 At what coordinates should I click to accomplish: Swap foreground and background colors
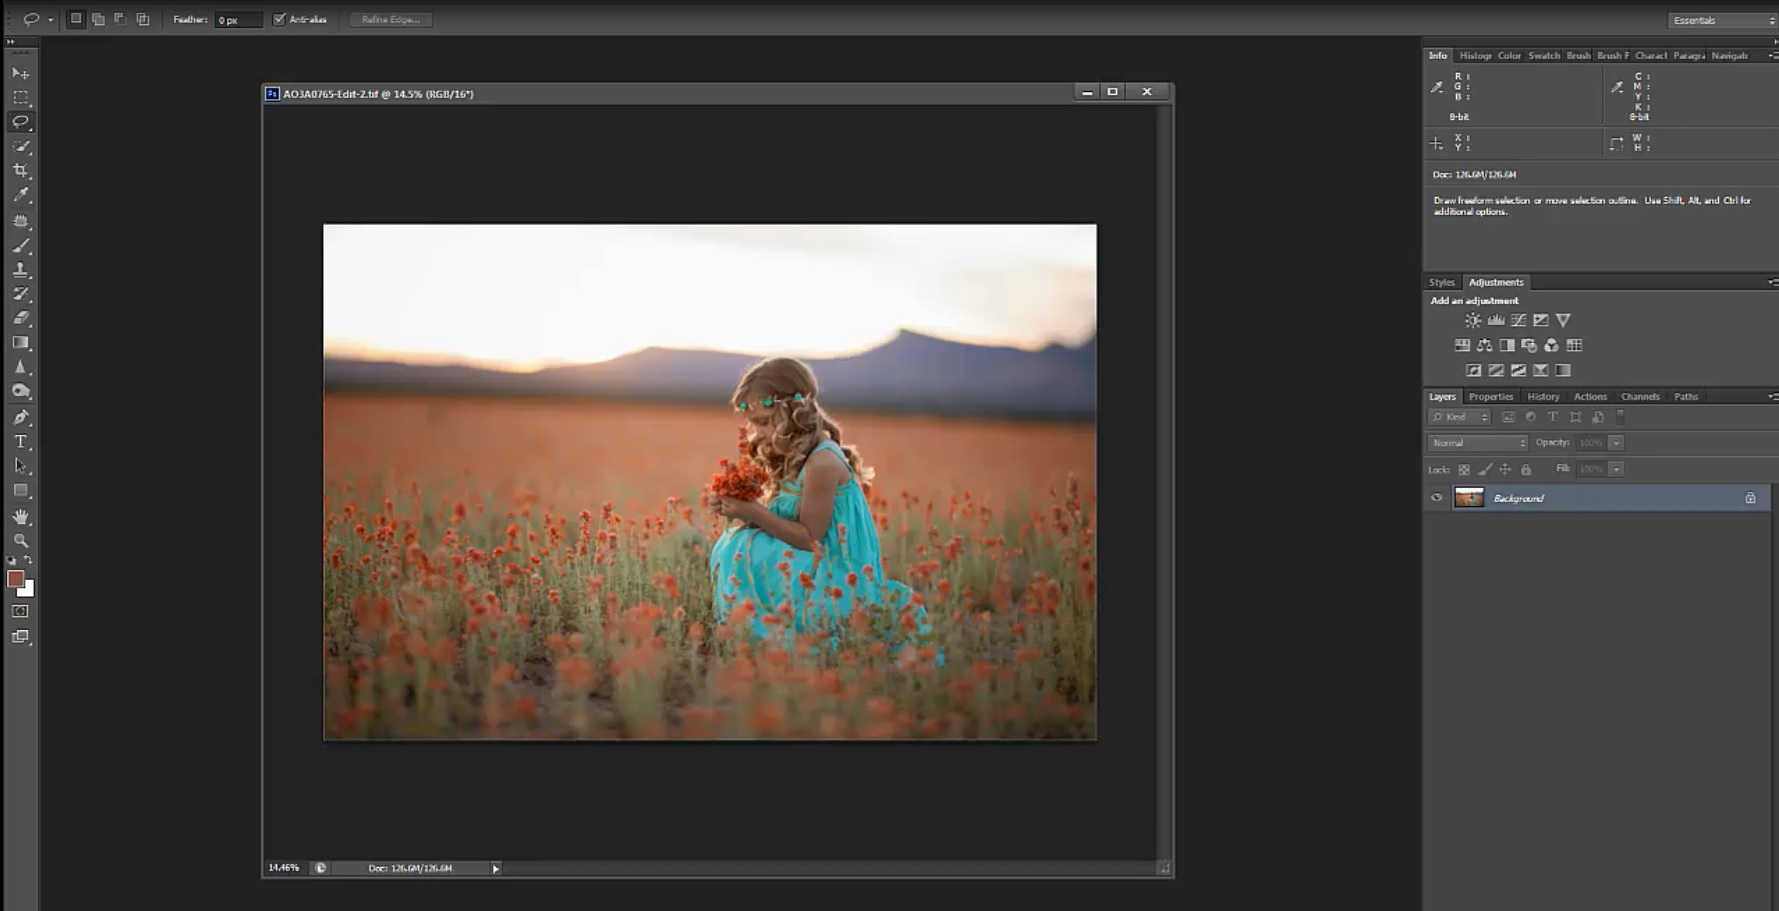point(28,560)
